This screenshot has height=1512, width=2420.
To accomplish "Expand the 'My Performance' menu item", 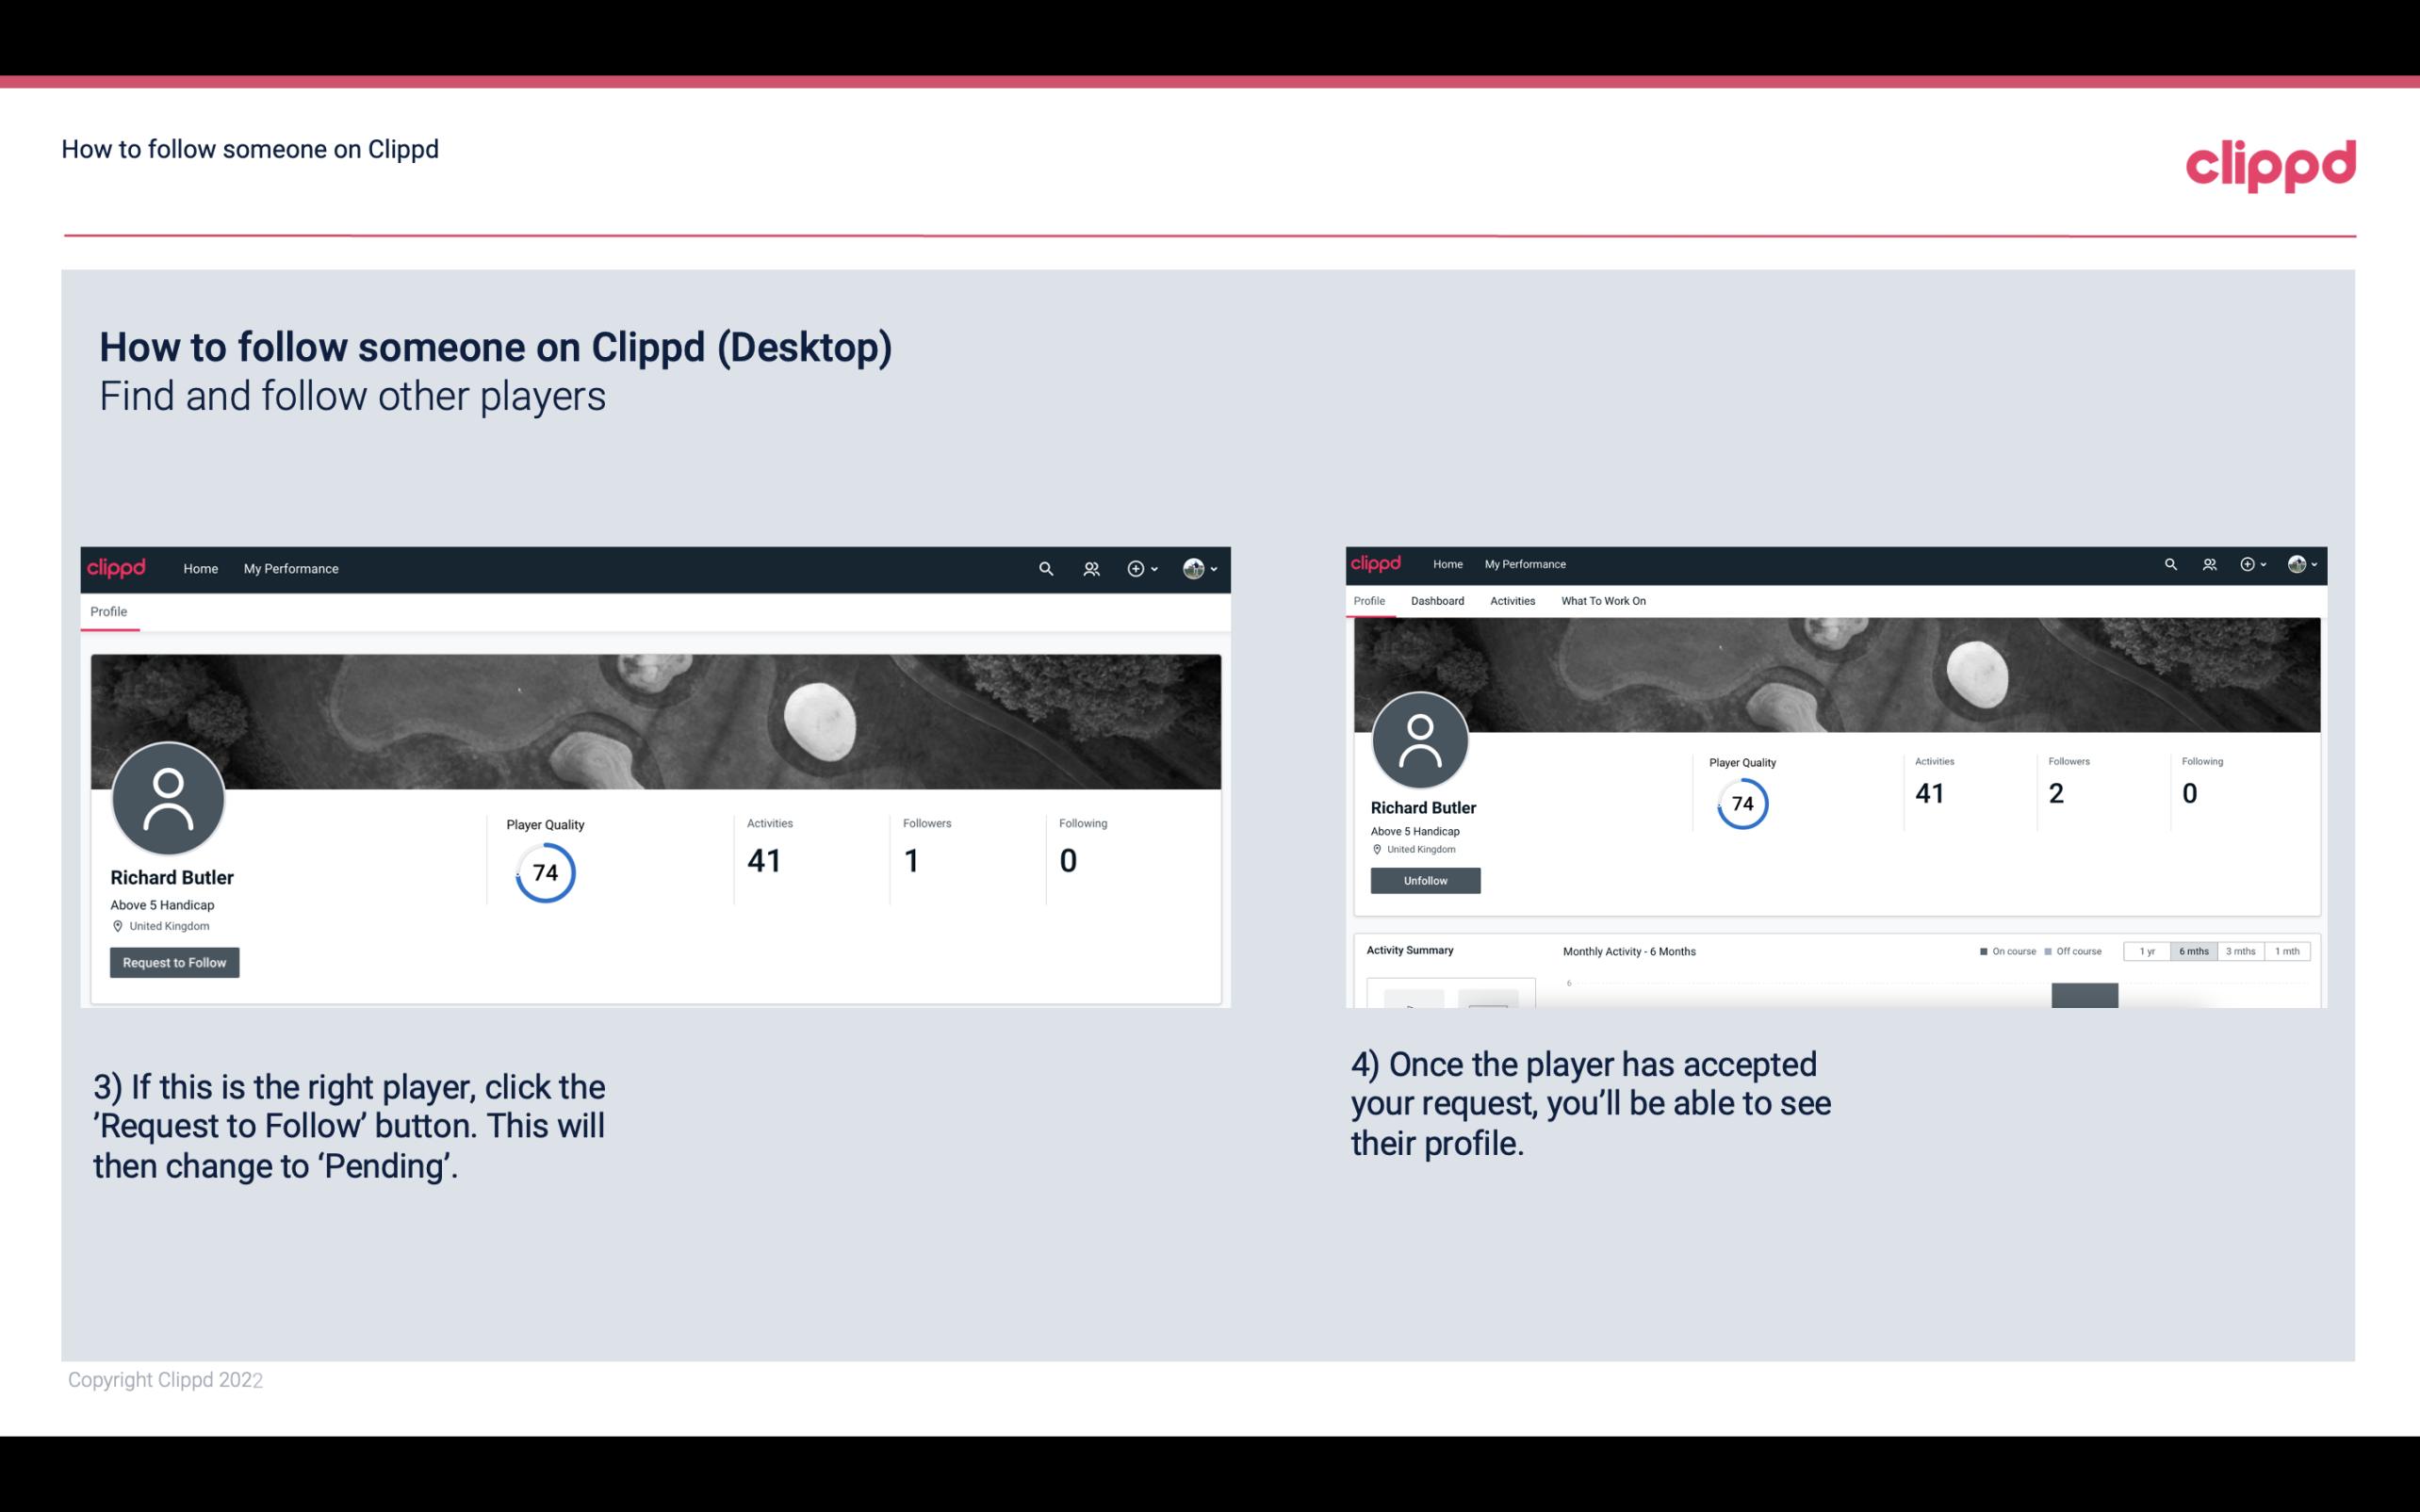I will click(291, 568).
